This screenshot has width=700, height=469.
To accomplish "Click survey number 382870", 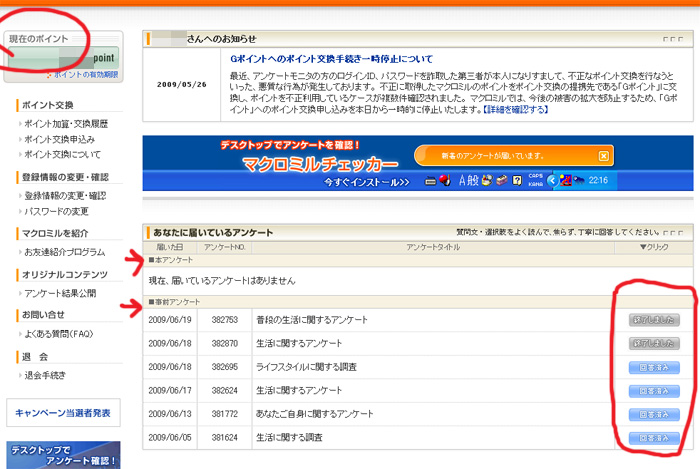I will click(x=225, y=343).
